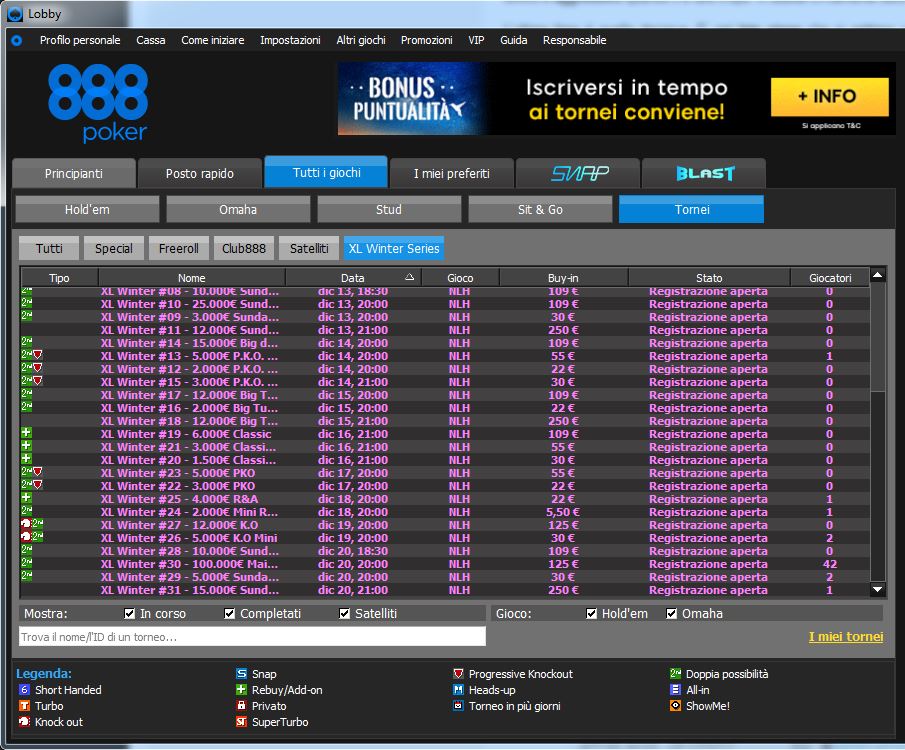The image size is (905, 750).
Task: Toggle the Satelliti filter checkbox
Action: [x=345, y=613]
